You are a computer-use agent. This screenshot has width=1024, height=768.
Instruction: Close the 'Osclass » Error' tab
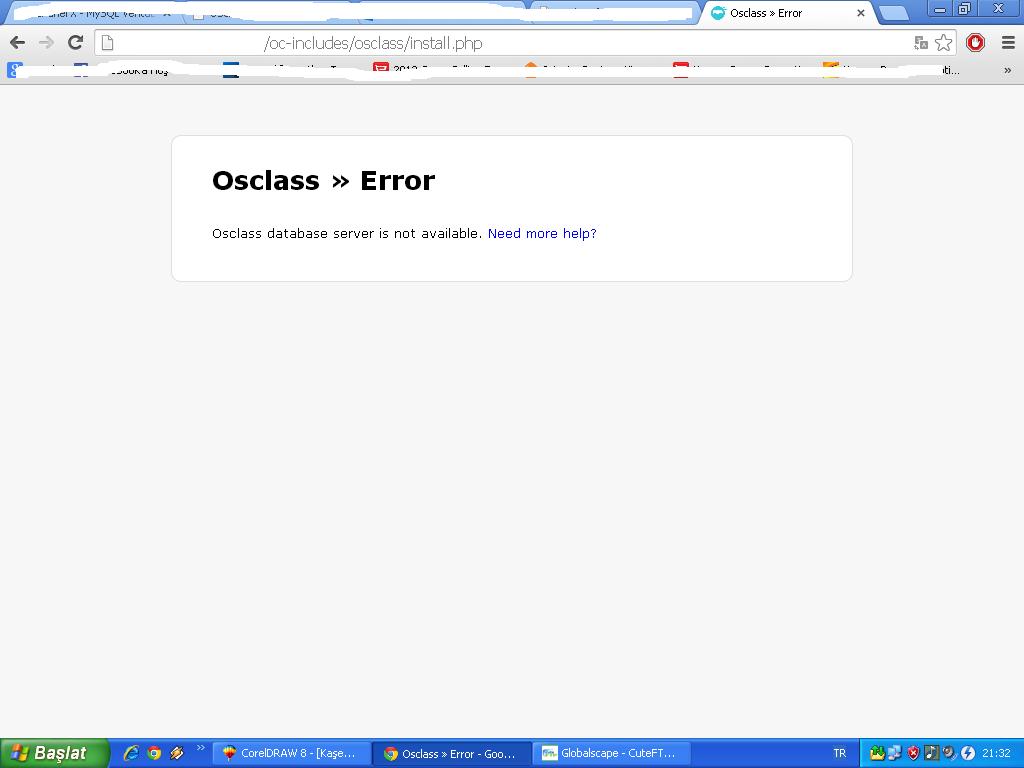[x=861, y=13]
